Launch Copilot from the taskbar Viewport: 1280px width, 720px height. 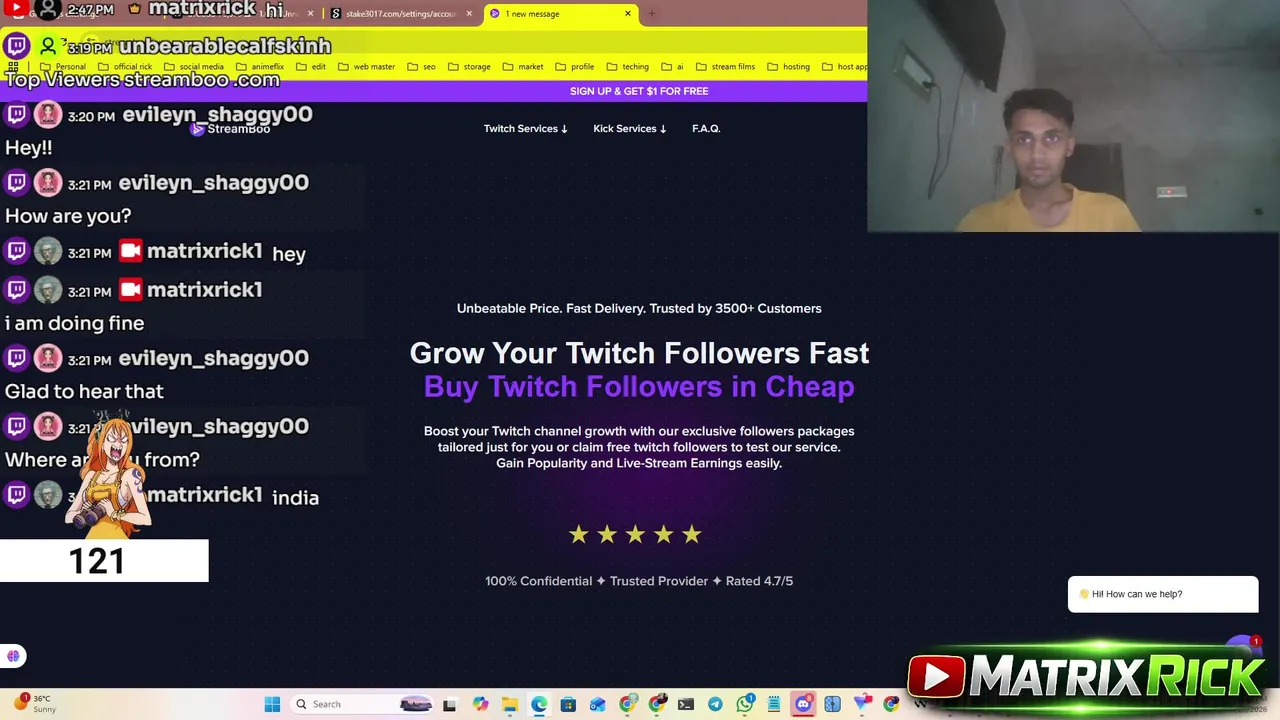pos(480,704)
